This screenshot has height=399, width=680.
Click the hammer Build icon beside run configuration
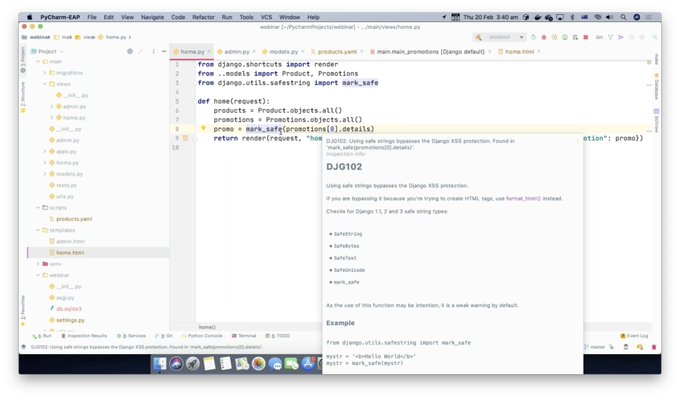[478, 37]
